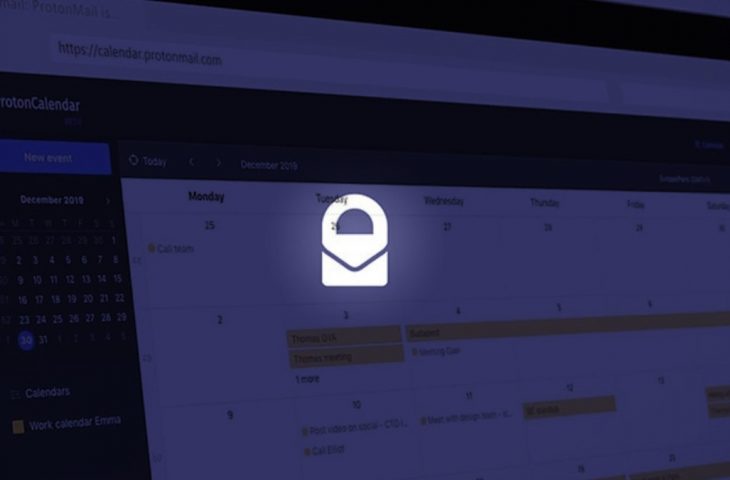This screenshot has height=480, width=730.
Task: Show hidden events via 1 more link
Action: [x=307, y=379]
